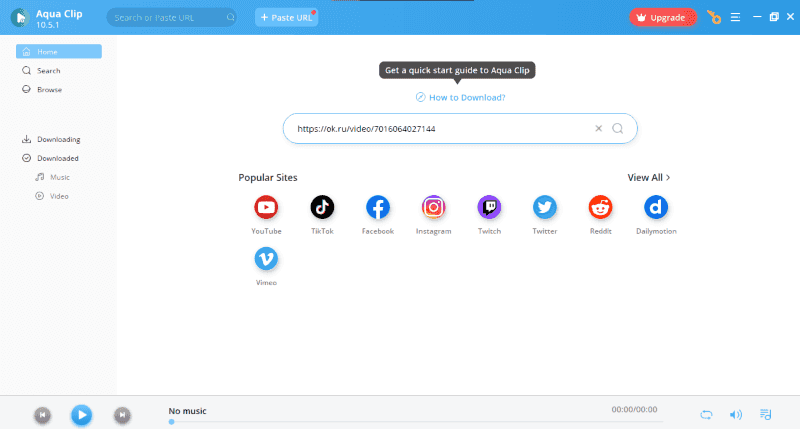Open the TikTok site icon

pos(322,207)
